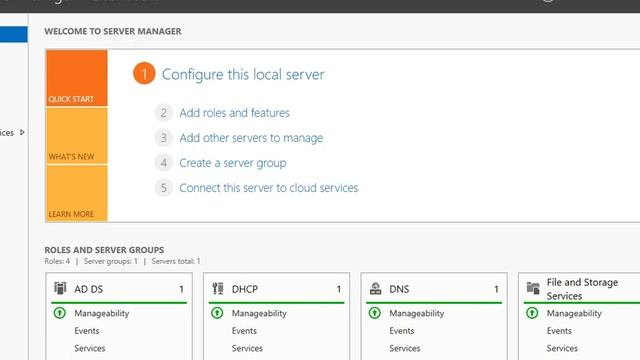The width and height of the screenshot is (640, 360).
Task: Open Configure this local server link
Action: (x=243, y=74)
